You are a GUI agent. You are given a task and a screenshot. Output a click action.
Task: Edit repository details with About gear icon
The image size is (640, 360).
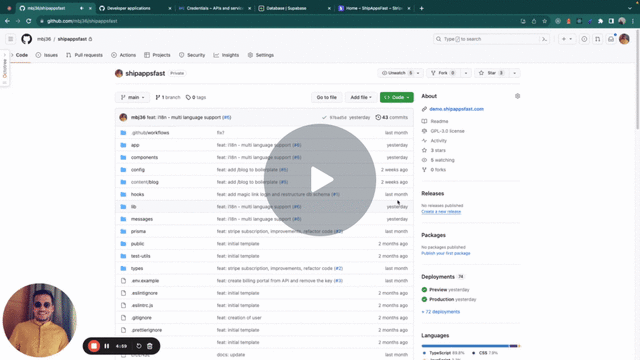[x=517, y=96]
